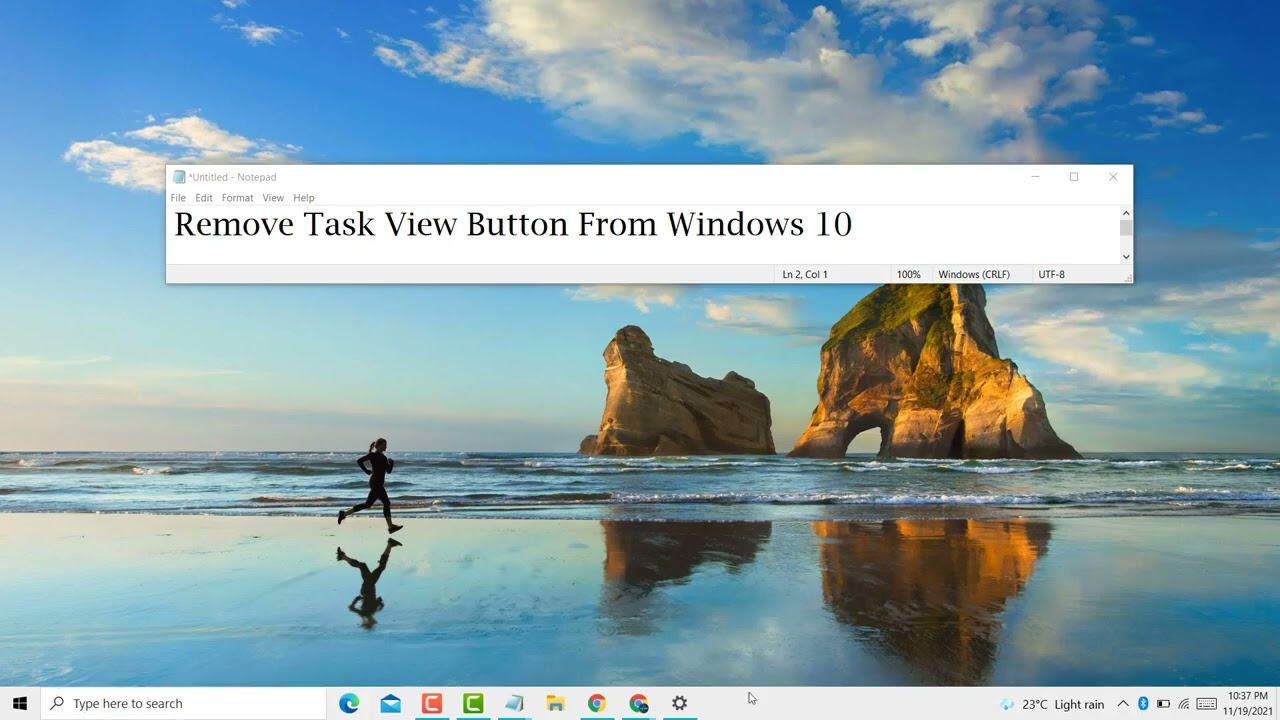This screenshot has height=720, width=1280.
Task: Click the Notepad vertical scrollbar thumb
Action: [x=1126, y=228]
